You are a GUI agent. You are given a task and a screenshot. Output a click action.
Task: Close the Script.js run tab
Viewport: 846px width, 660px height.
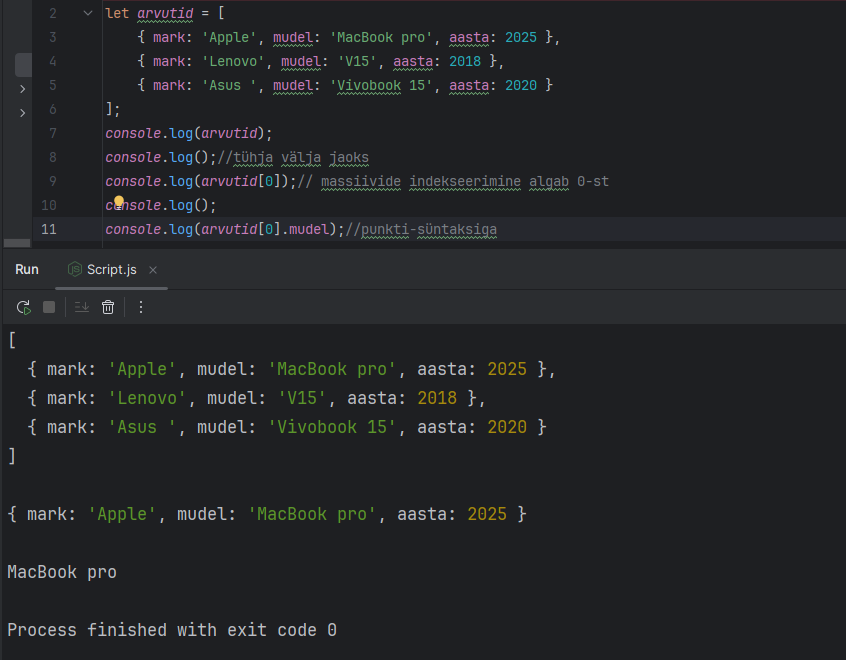[154, 271]
